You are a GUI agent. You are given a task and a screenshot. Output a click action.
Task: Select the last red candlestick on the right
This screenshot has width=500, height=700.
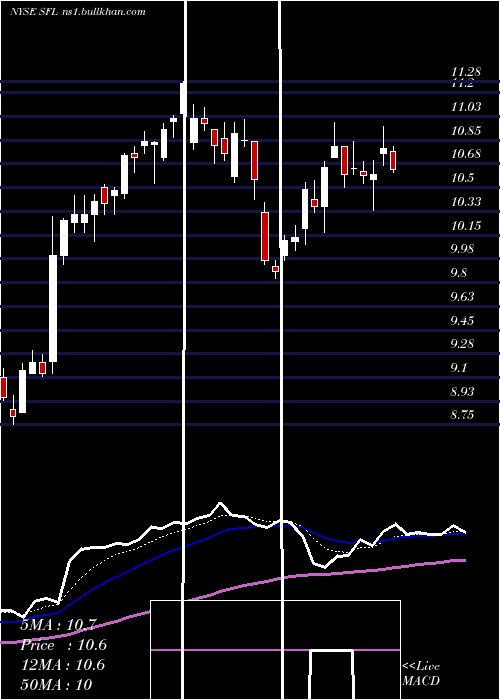coord(393,160)
